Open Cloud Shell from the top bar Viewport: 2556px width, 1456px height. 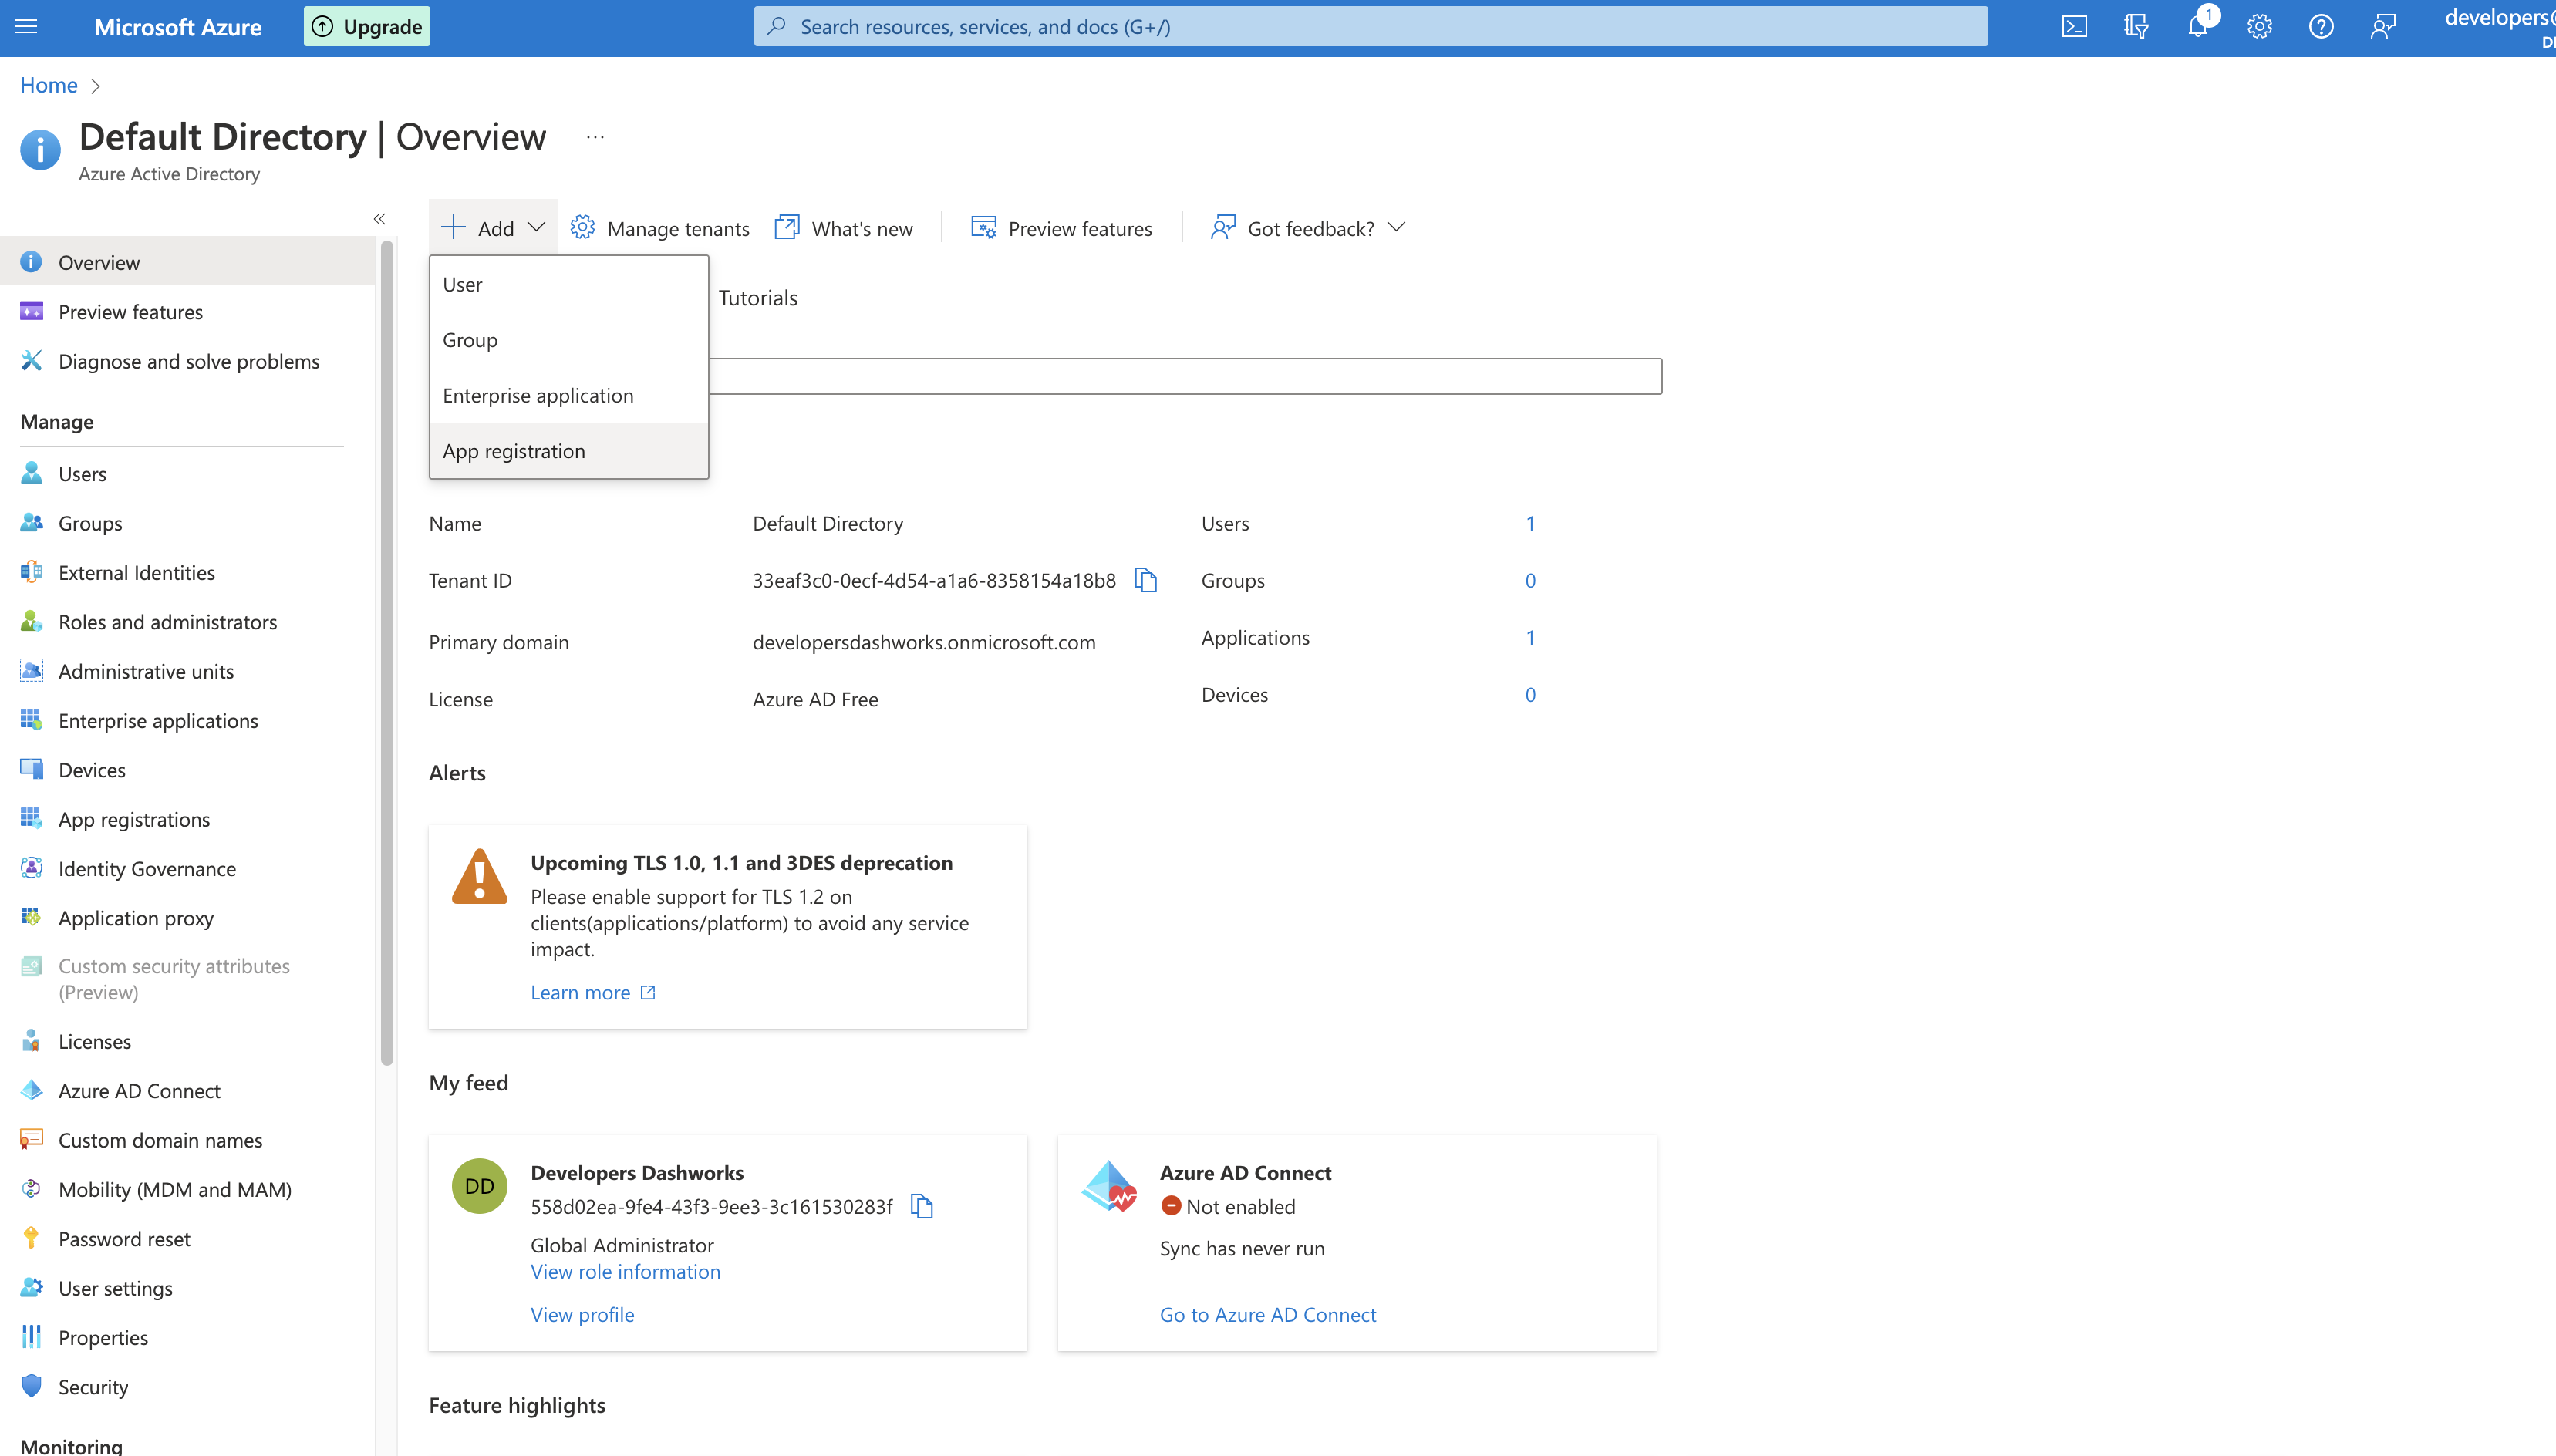[2074, 27]
